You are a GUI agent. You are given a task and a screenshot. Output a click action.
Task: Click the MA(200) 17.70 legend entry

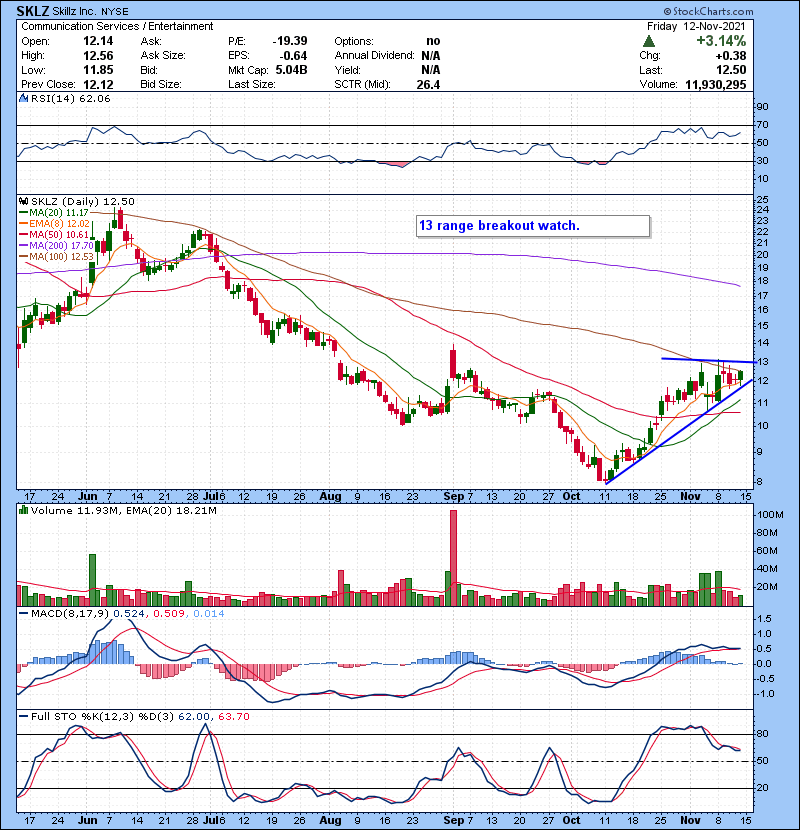(56, 246)
